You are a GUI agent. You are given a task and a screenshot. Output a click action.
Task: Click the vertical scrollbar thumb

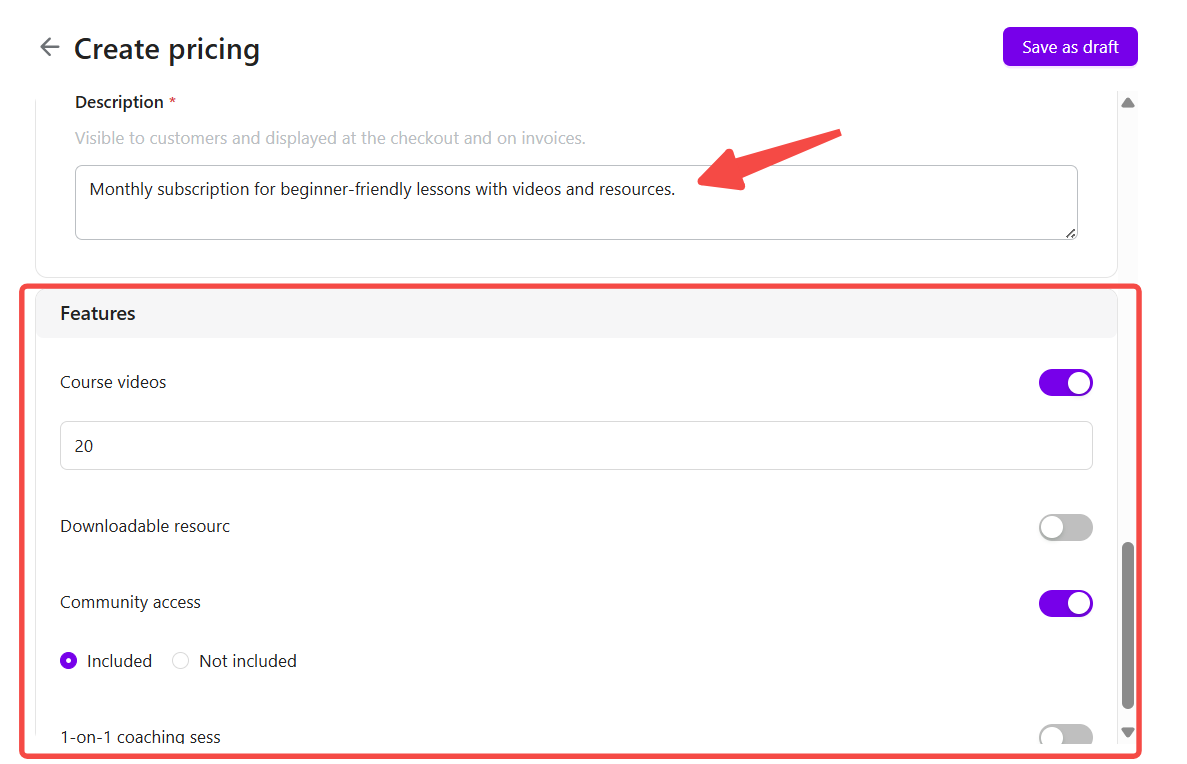[x=1128, y=625]
